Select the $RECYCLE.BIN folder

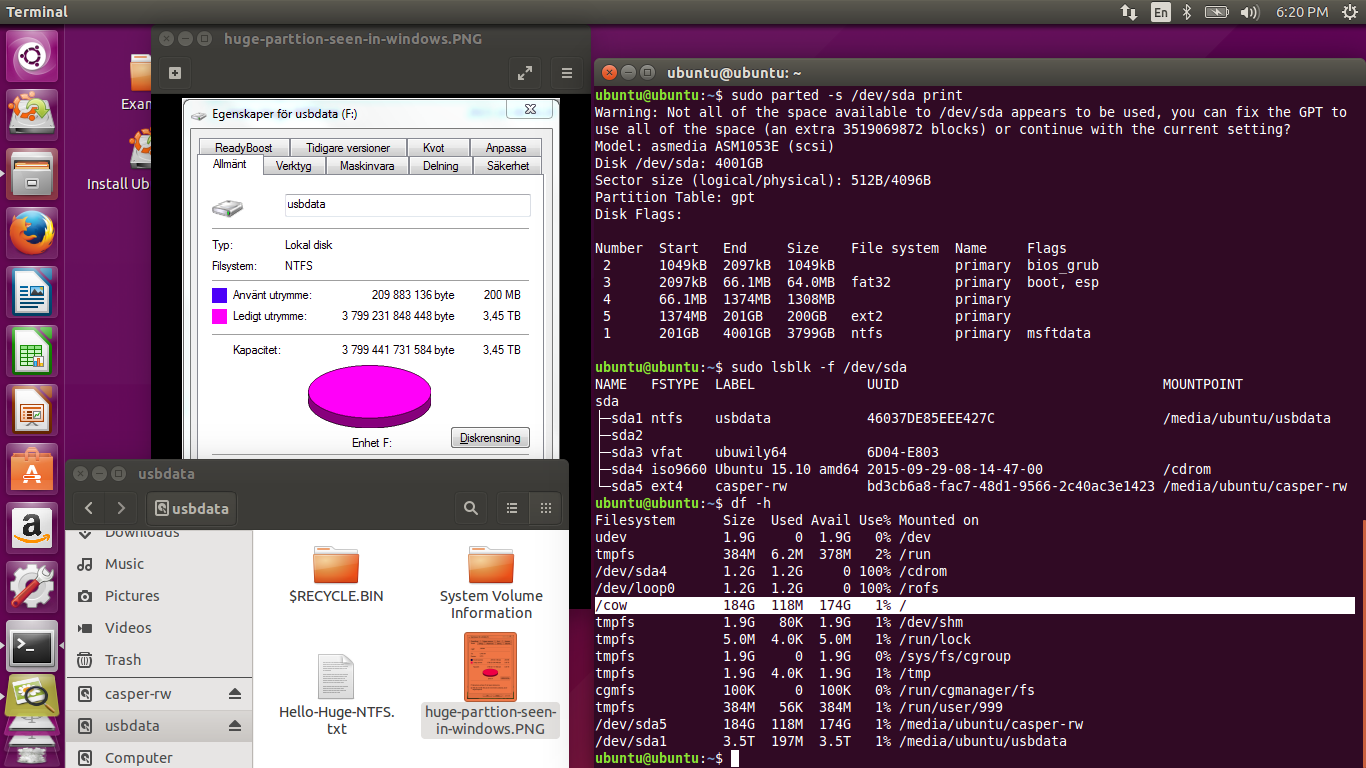tap(336, 575)
